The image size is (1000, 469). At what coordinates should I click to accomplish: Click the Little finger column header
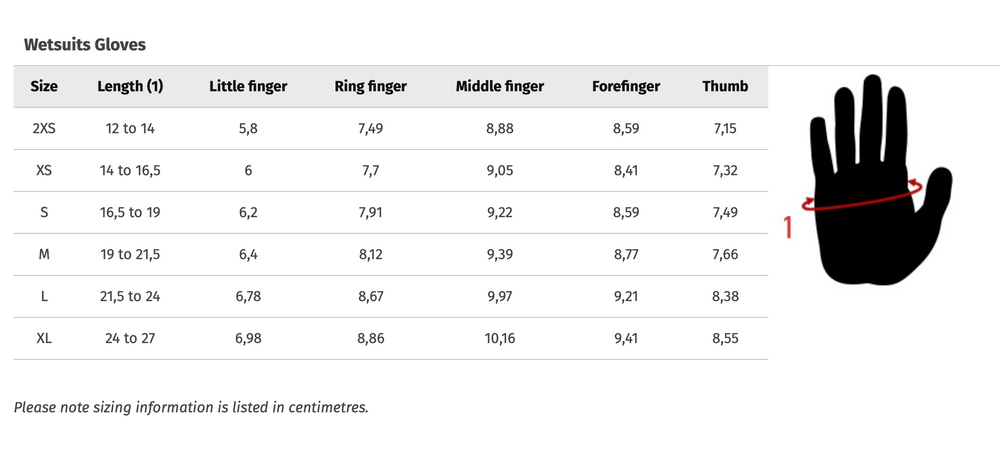[248, 86]
